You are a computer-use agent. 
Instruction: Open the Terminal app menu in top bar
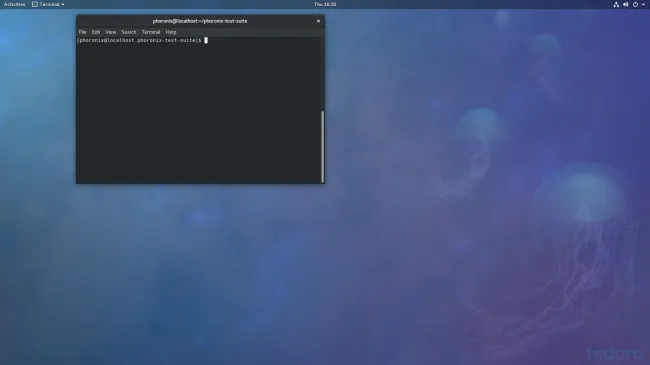pos(48,4)
